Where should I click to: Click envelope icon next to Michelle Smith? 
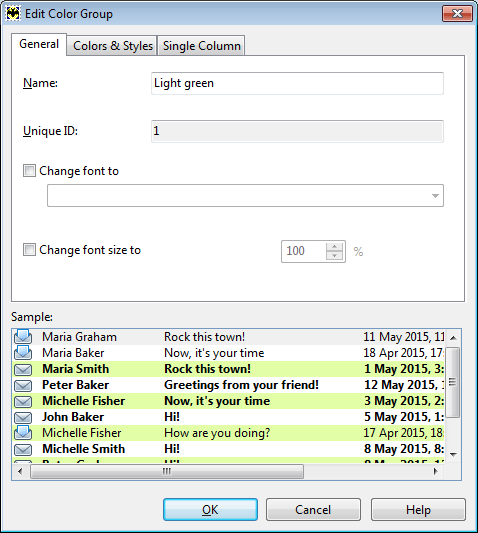(23, 449)
